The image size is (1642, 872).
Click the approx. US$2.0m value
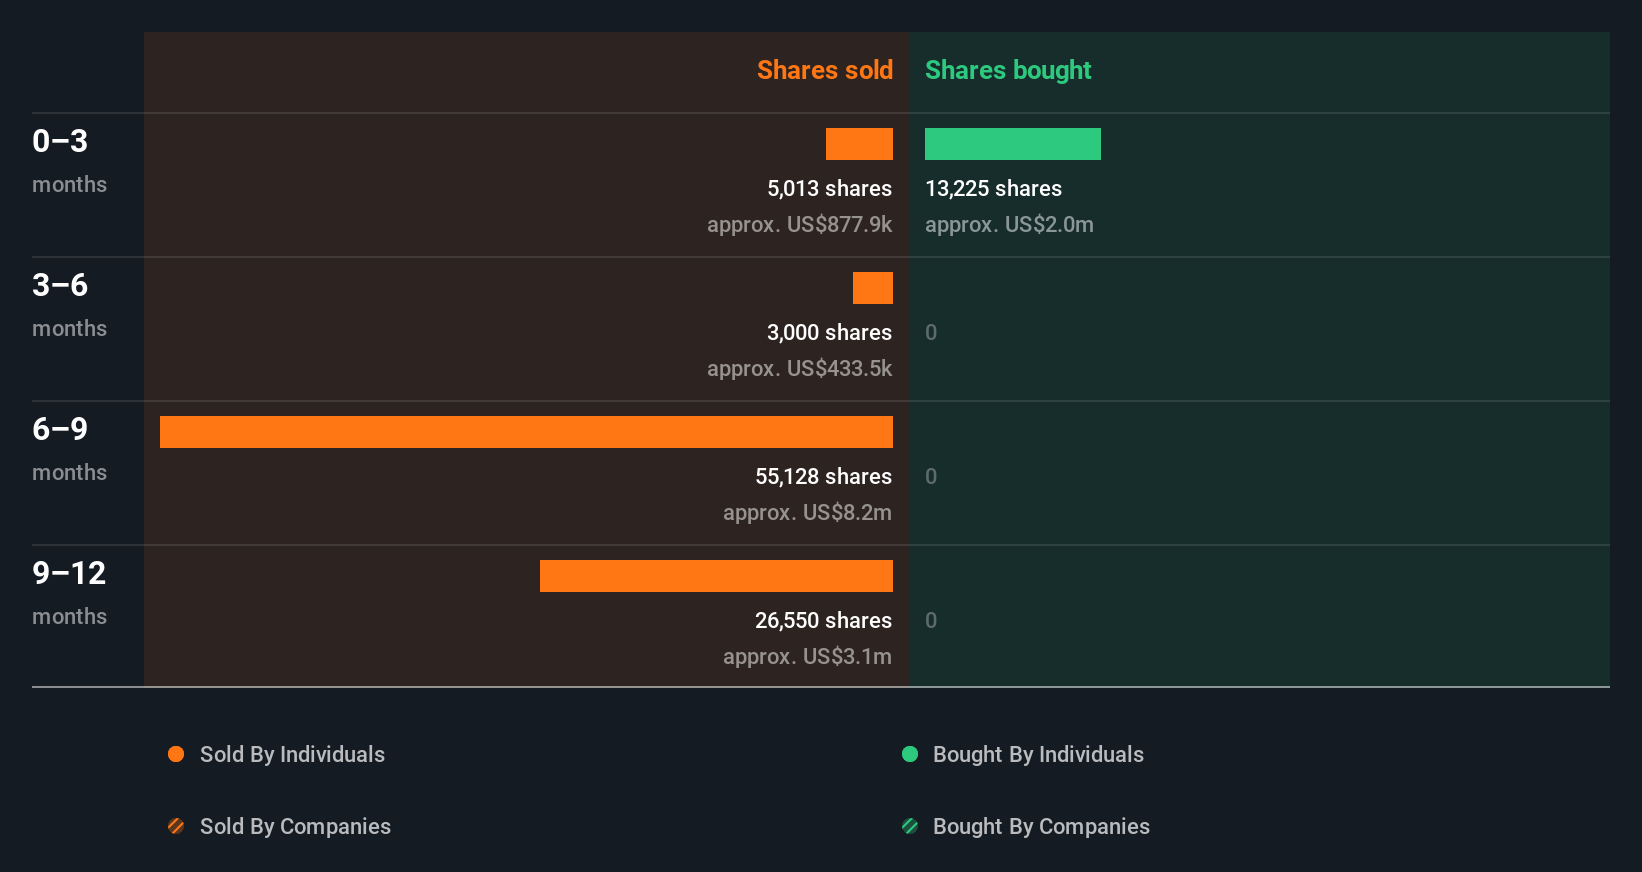coord(1009,225)
